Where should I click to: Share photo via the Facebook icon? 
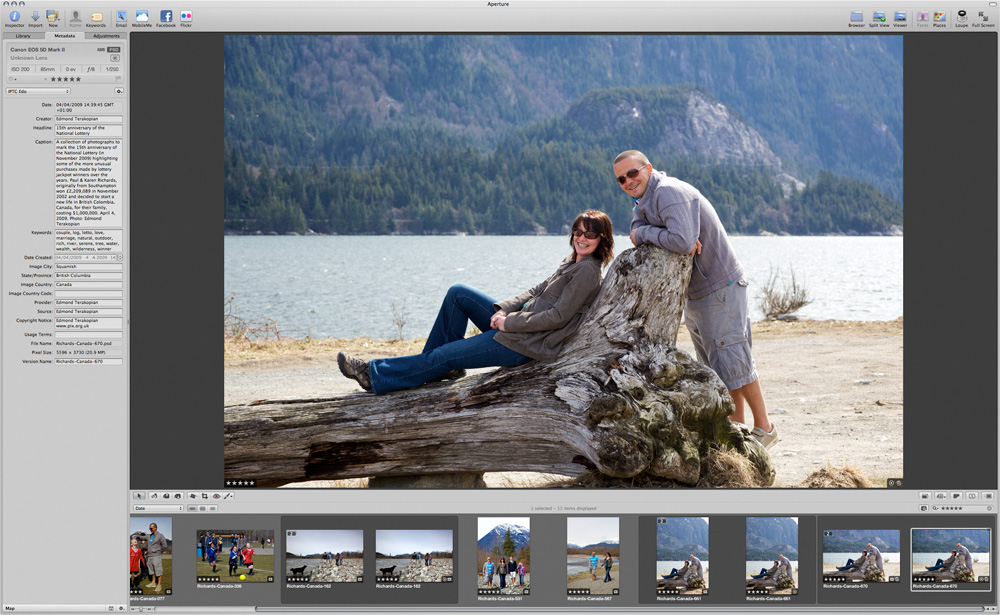[x=166, y=16]
